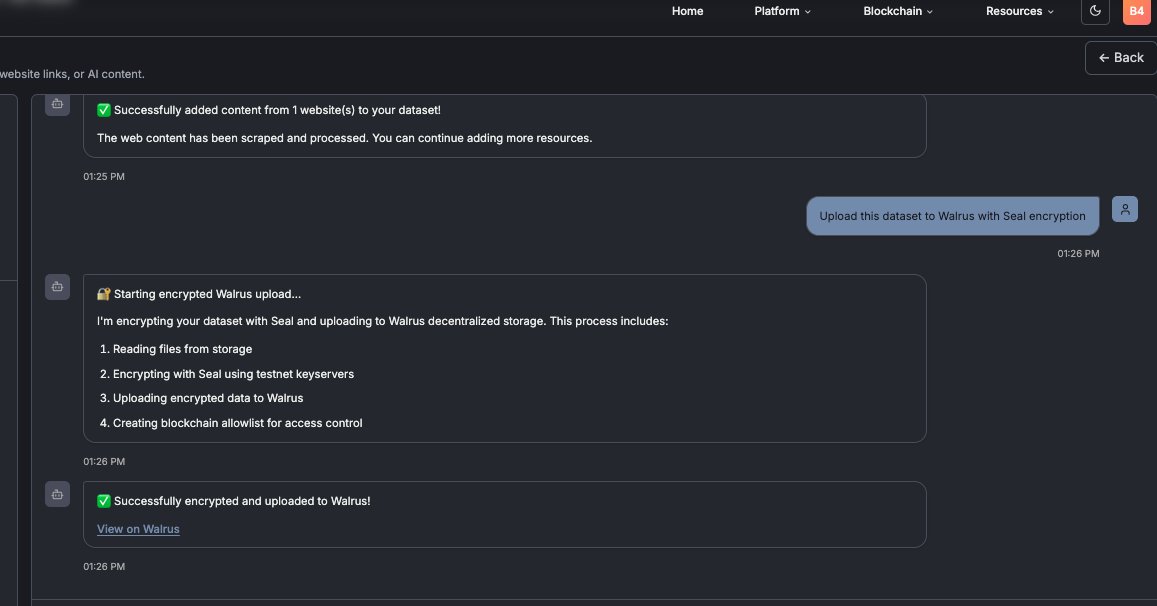Click the robot icon beside the web scraping message
Image resolution: width=1157 pixels, height=606 pixels.
tap(57, 103)
